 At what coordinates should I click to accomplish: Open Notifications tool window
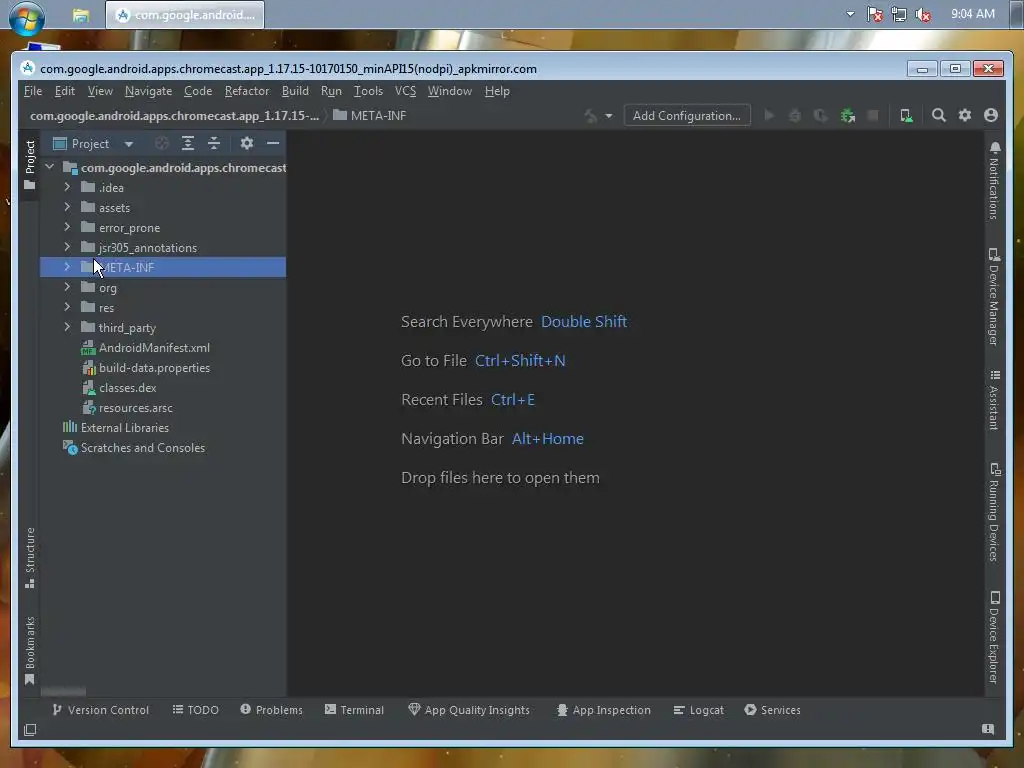tap(994, 180)
